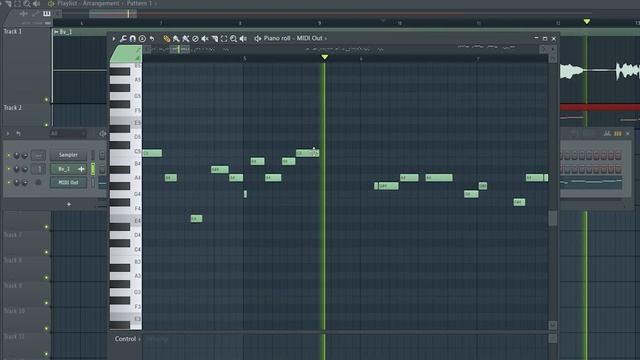Toggle the Bv_1 channel select LED
640x360 pixels.
pos(93,169)
